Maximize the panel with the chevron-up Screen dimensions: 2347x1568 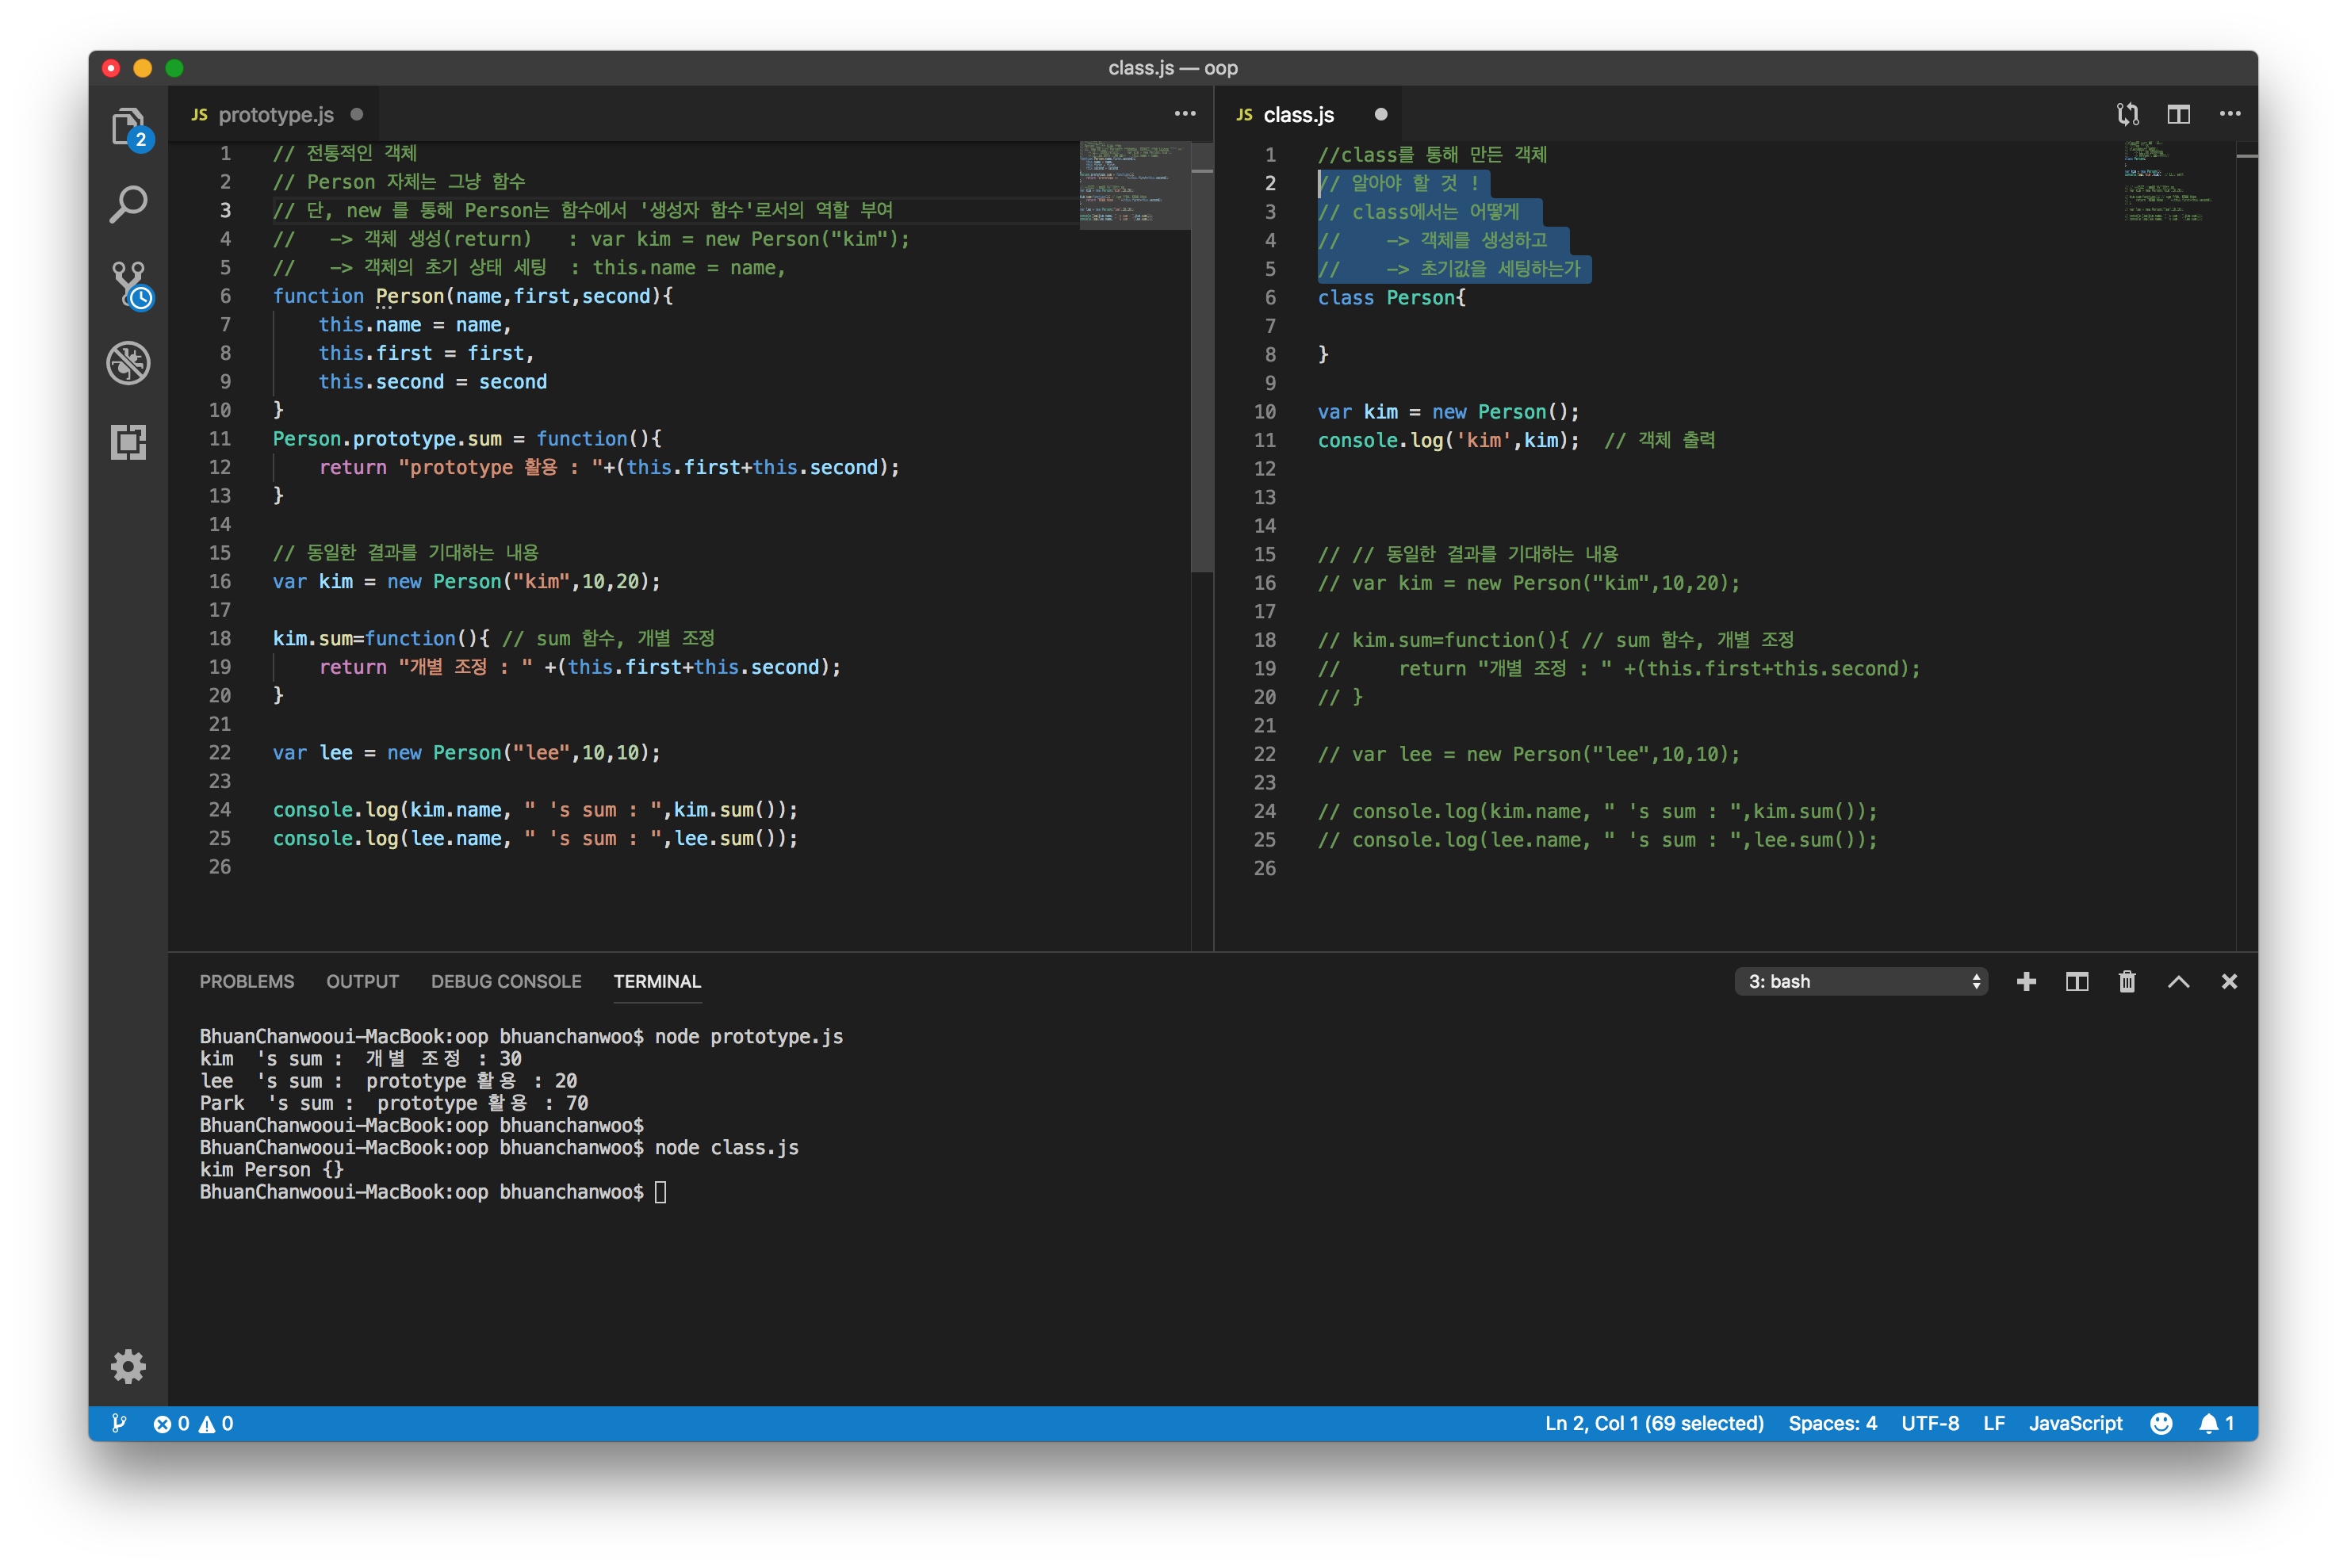pyautogui.click(x=2178, y=981)
